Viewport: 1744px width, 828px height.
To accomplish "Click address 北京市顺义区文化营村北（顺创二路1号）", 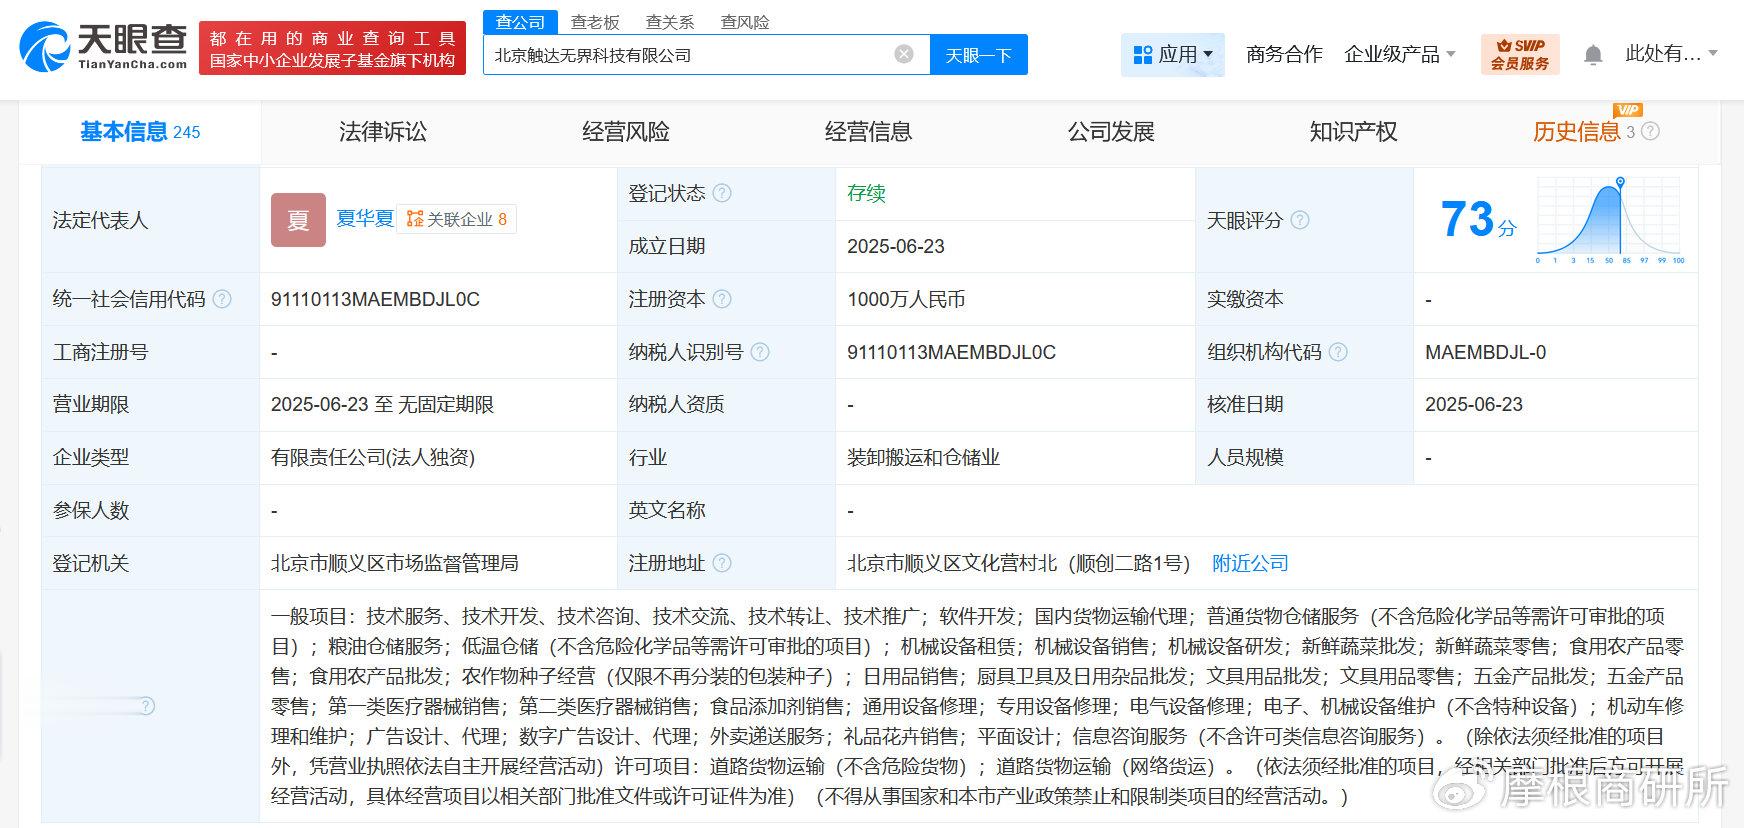I will [1018, 563].
